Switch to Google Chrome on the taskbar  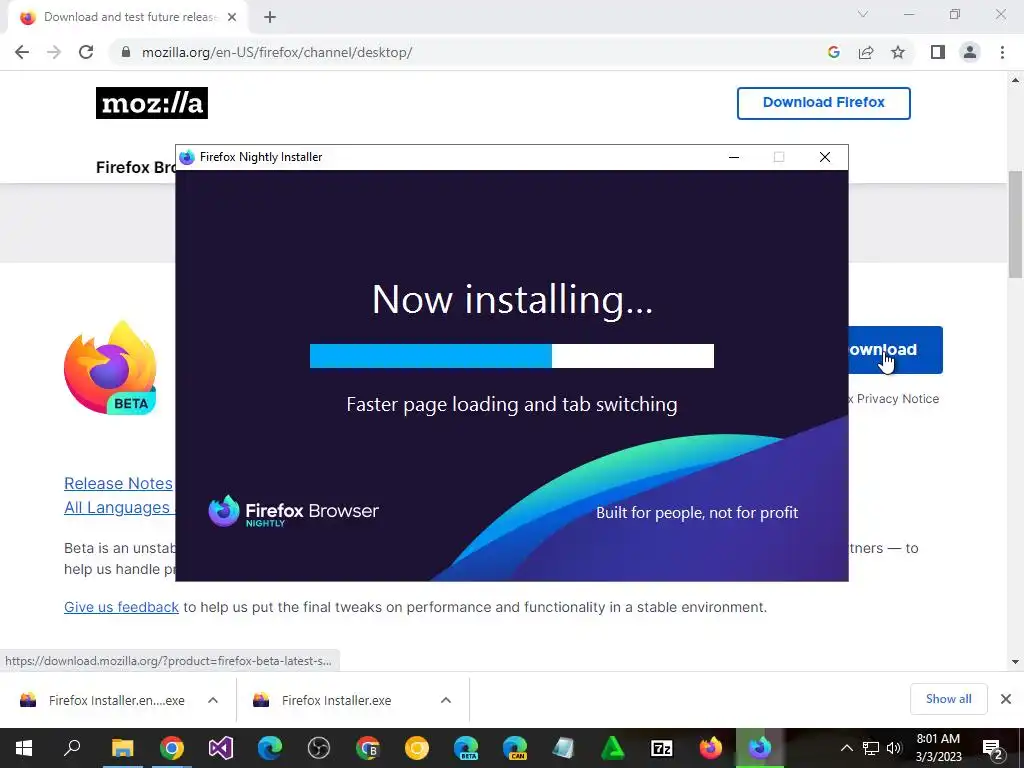[172, 748]
